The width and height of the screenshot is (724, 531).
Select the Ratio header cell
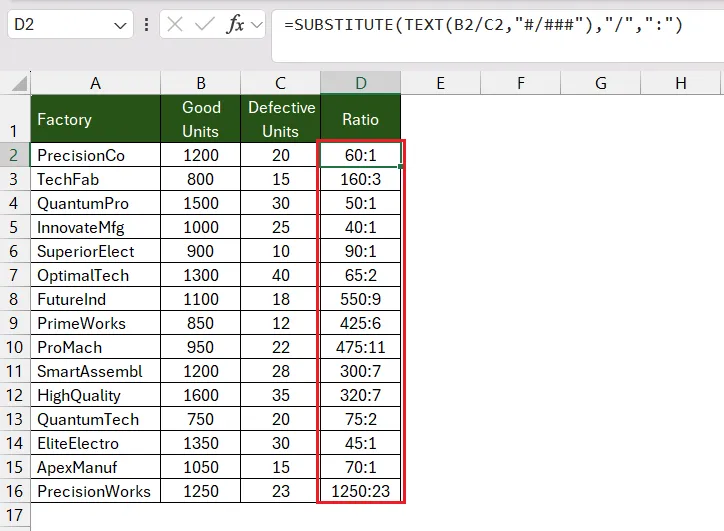pyautogui.click(x=361, y=119)
